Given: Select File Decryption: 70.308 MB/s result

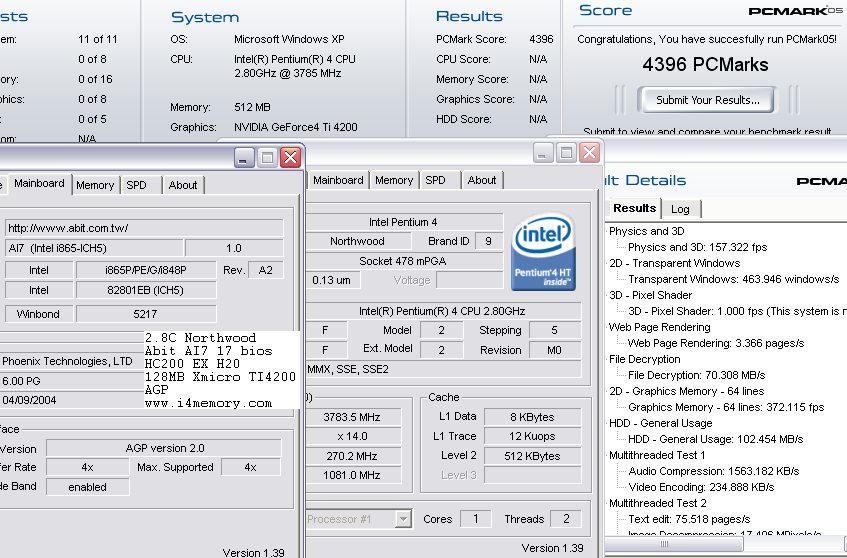Looking at the screenshot, I should 696,375.
